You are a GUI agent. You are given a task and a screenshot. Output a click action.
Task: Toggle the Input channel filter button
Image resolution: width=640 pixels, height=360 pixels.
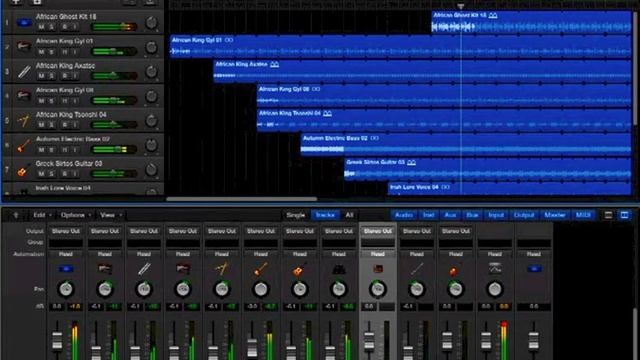[496, 215]
